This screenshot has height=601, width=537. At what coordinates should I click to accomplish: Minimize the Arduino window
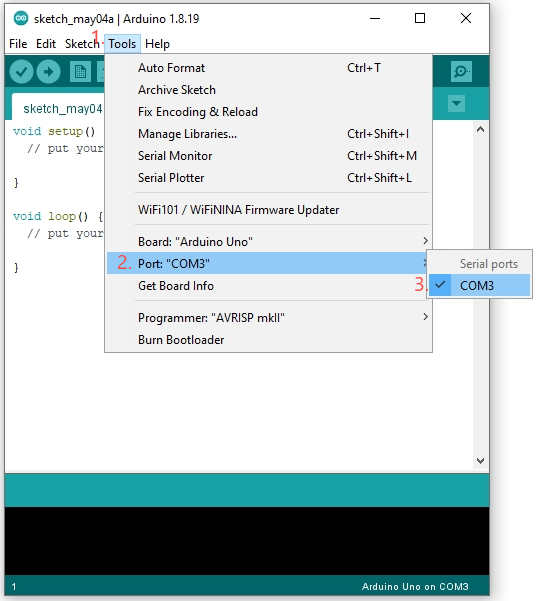pyautogui.click(x=375, y=18)
